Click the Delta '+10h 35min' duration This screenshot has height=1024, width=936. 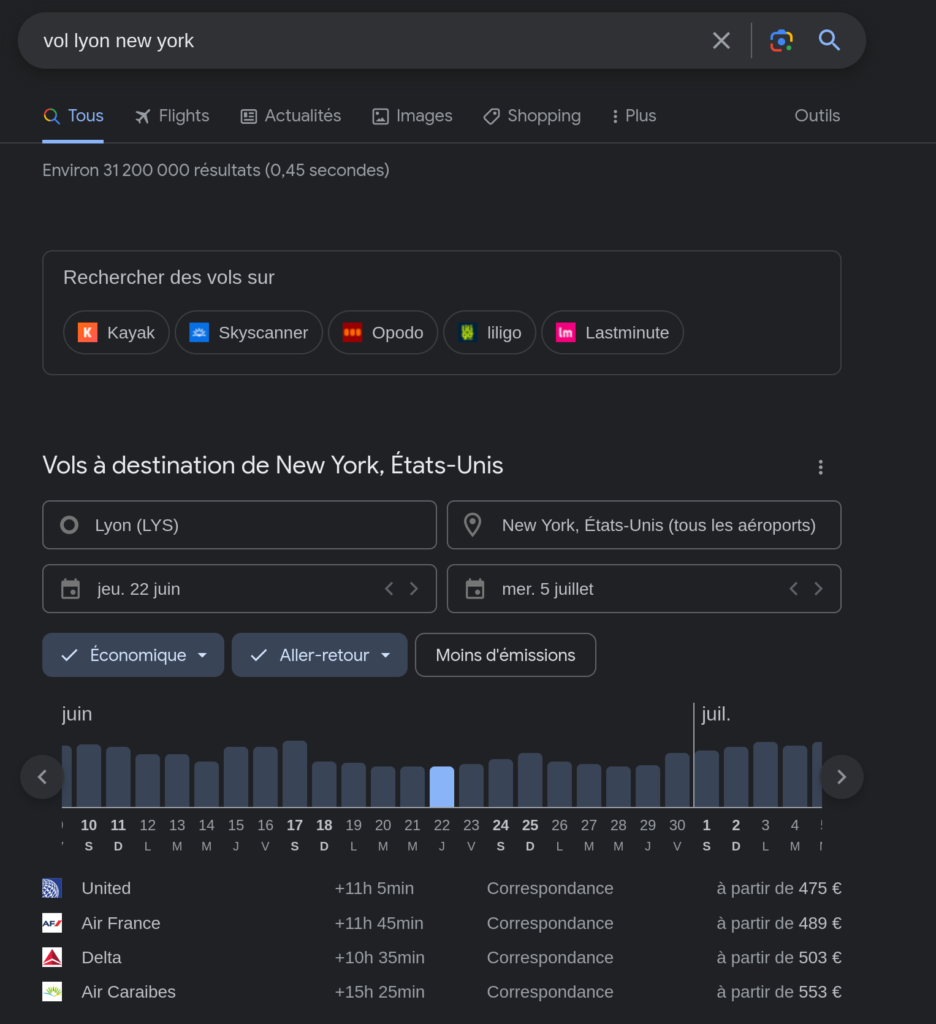point(379,957)
